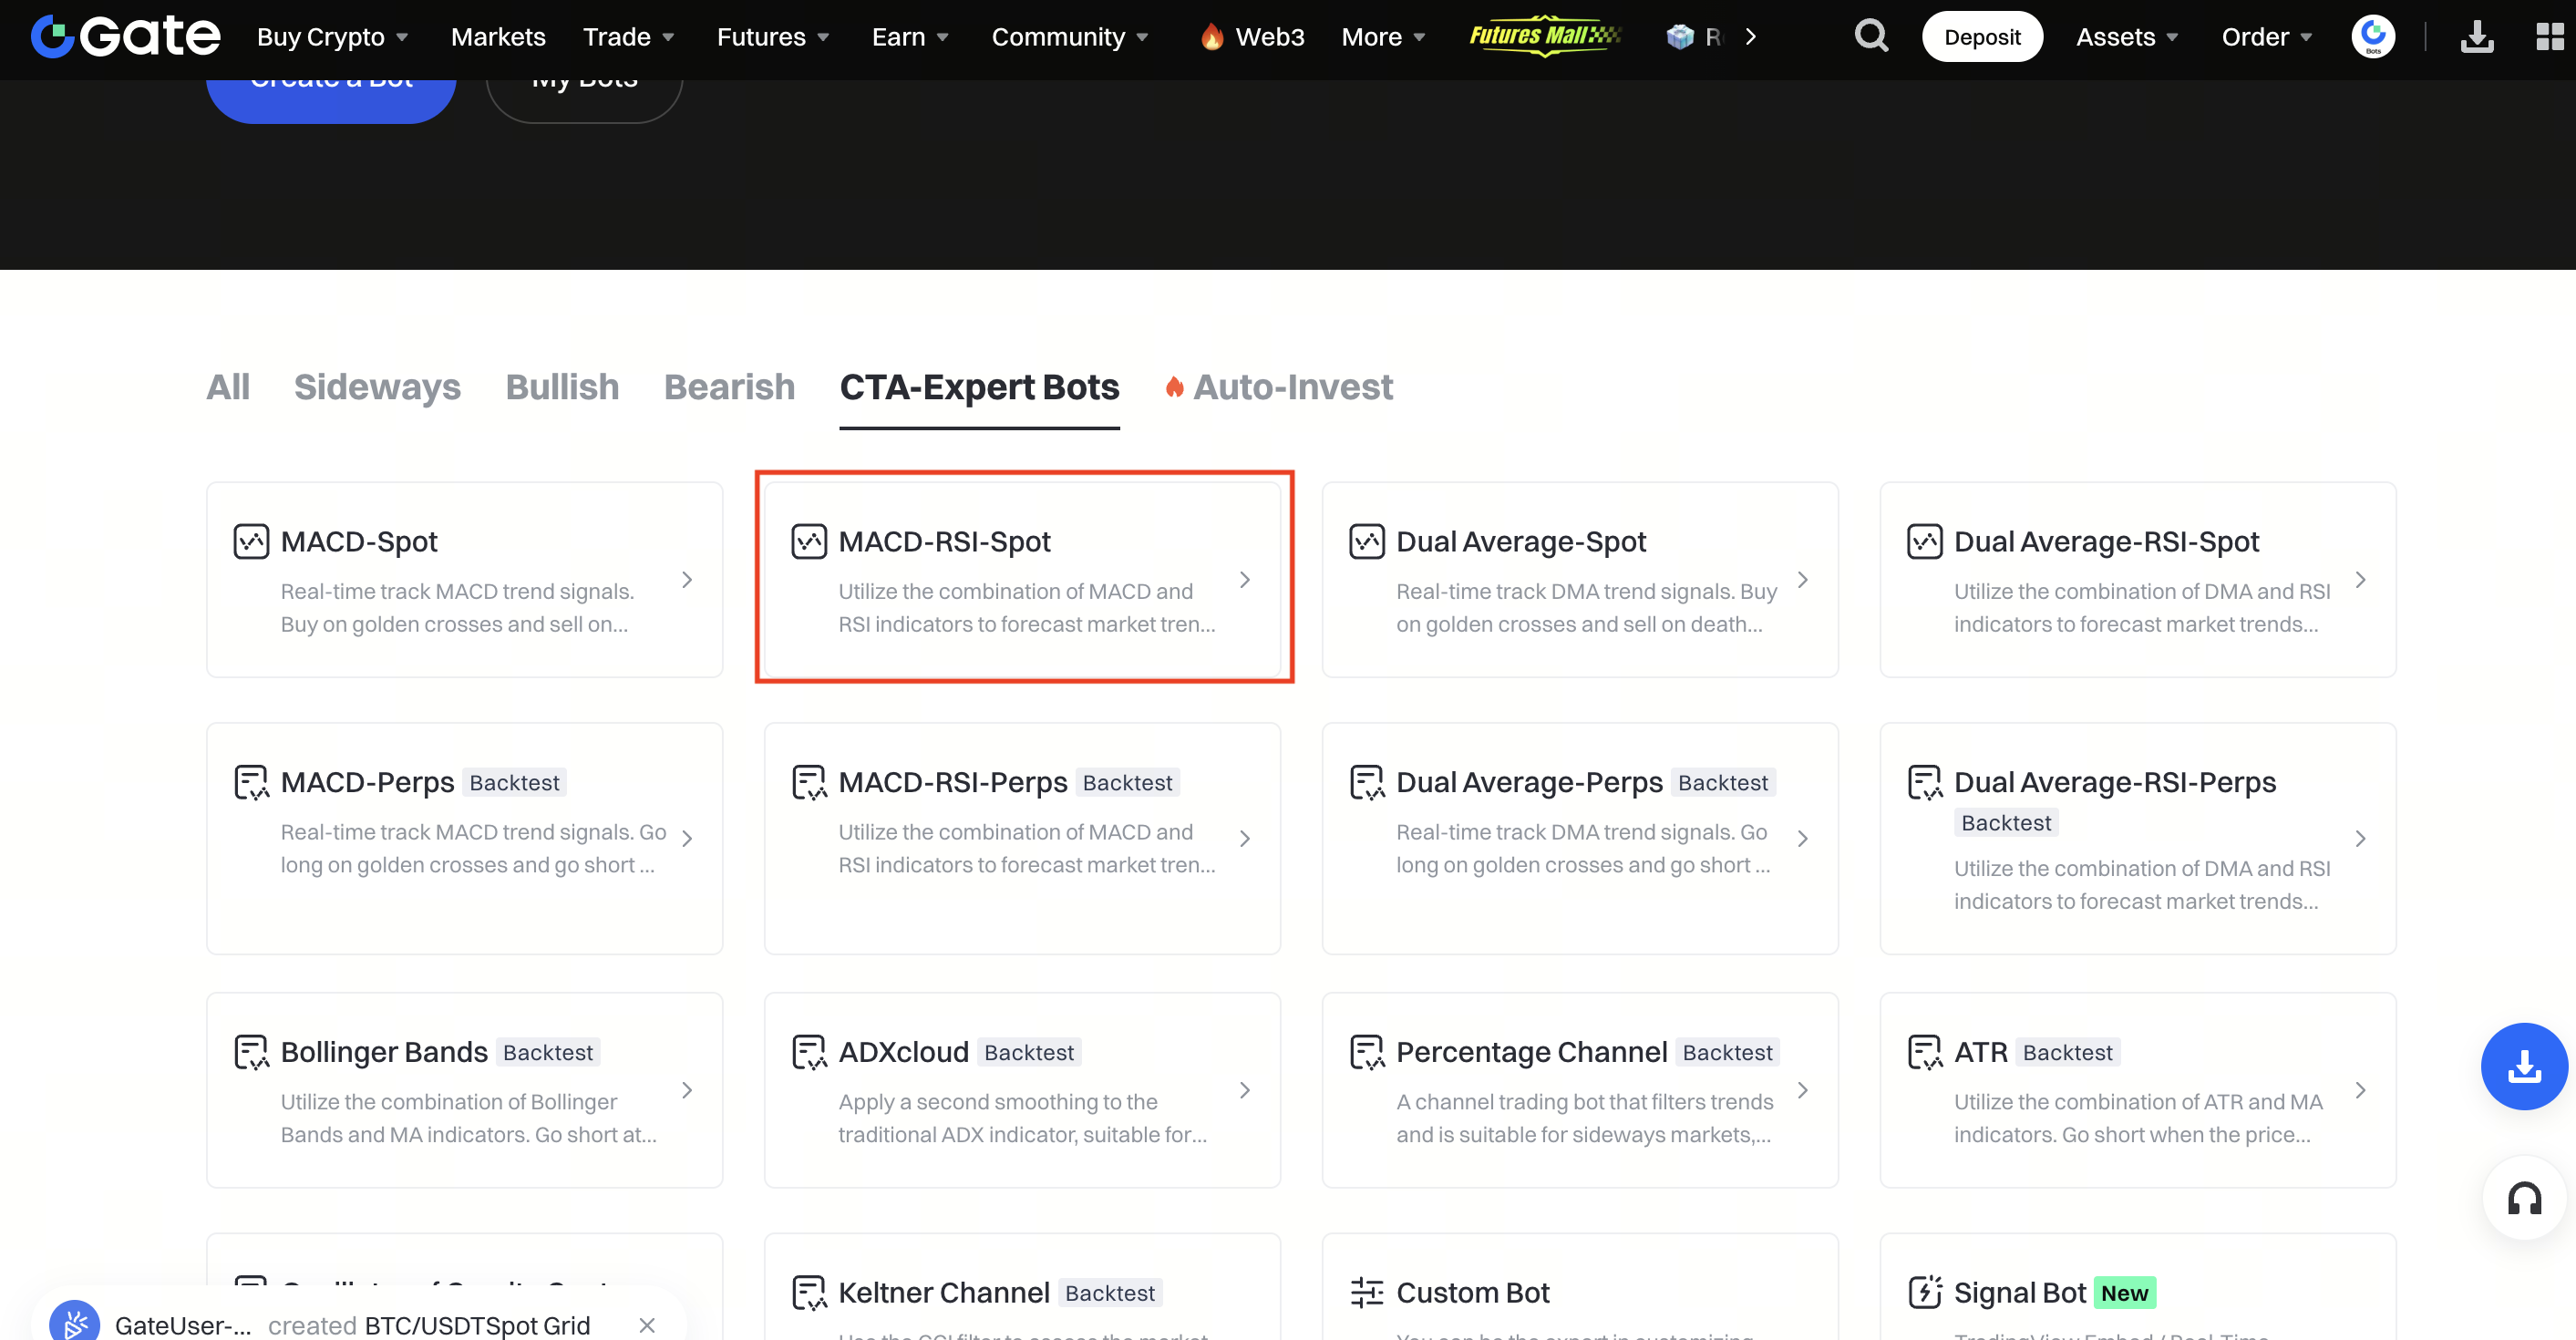Click the Custom Bot sliders icon
This screenshot has width=2576, height=1340.
pyautogui.click(x=1366, y=1292)
